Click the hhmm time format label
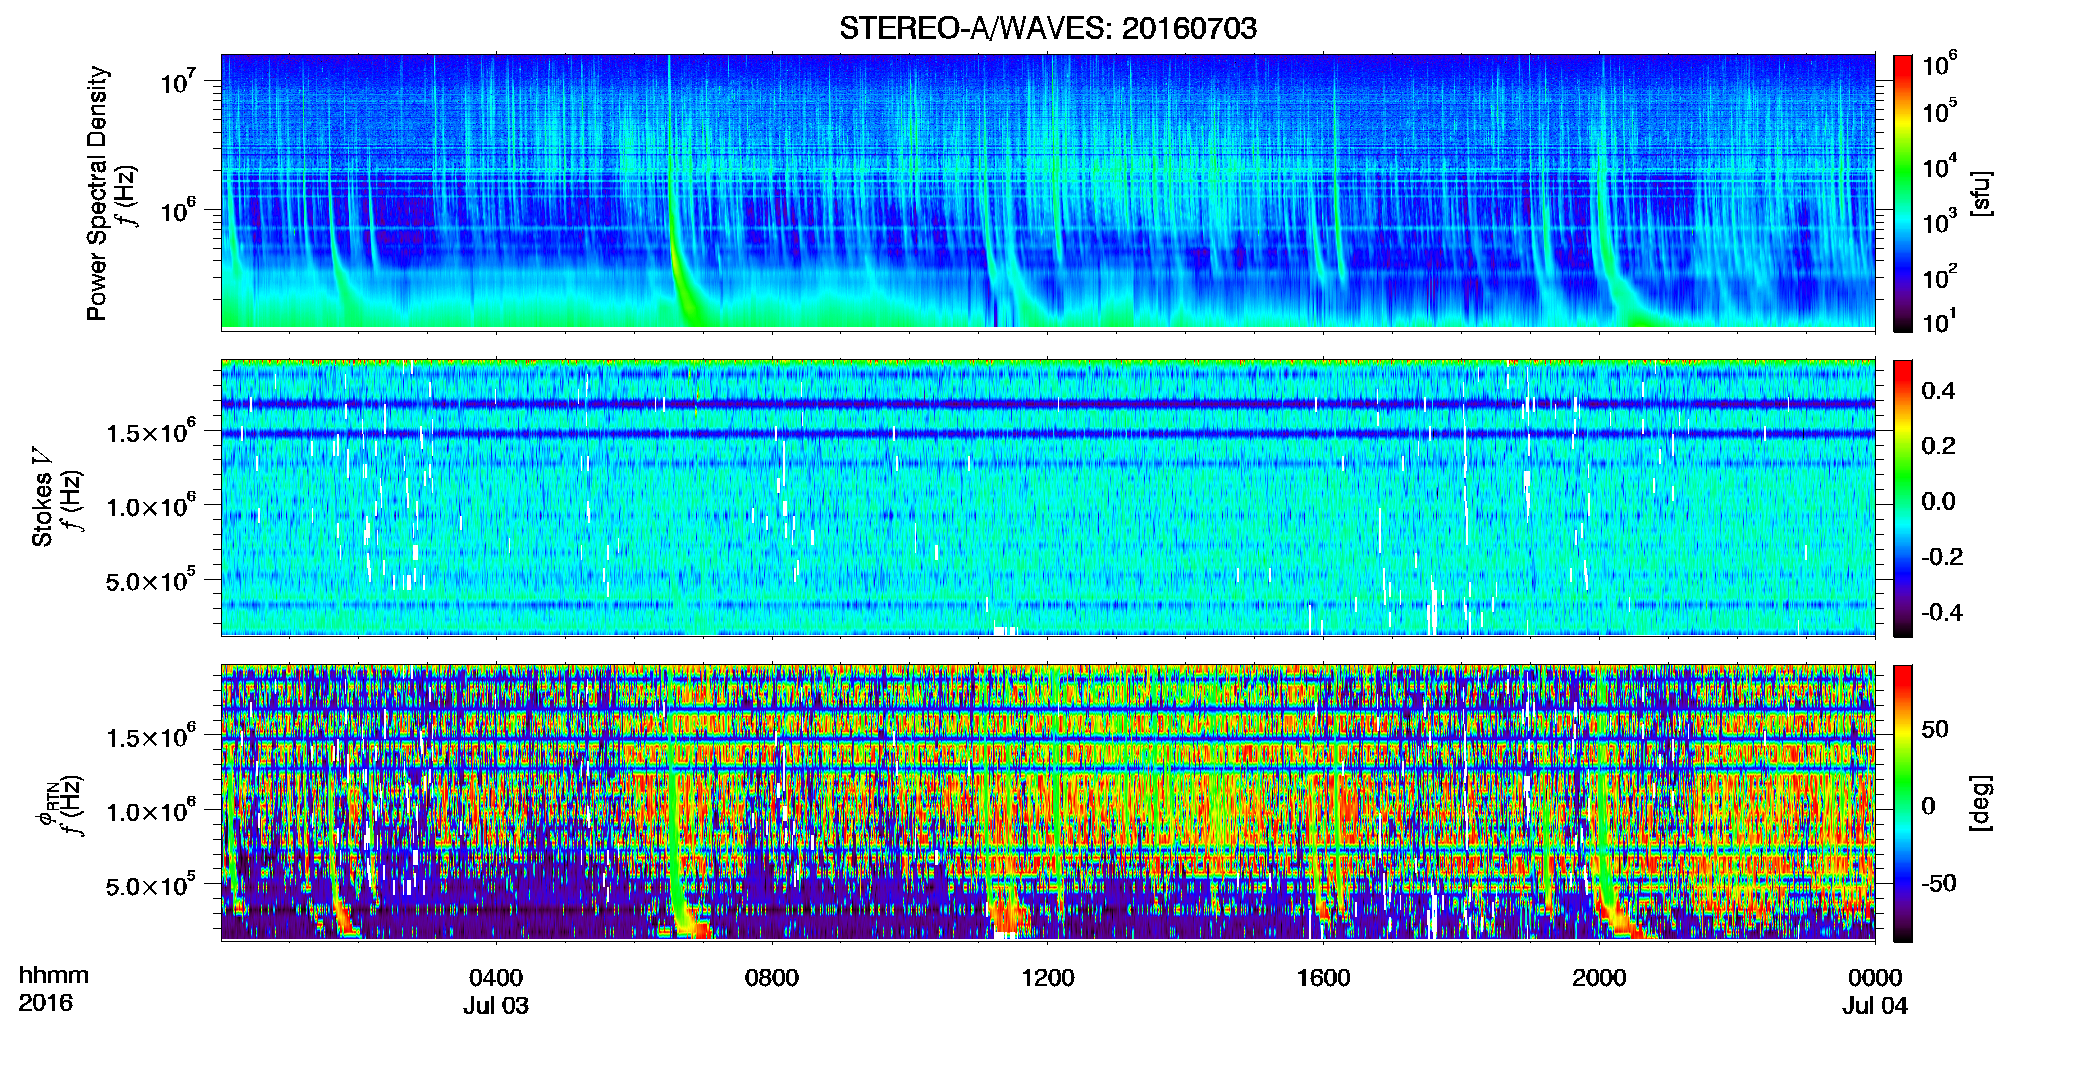Viewport: 2096px width, 1080px height. [x=54, y=976]
